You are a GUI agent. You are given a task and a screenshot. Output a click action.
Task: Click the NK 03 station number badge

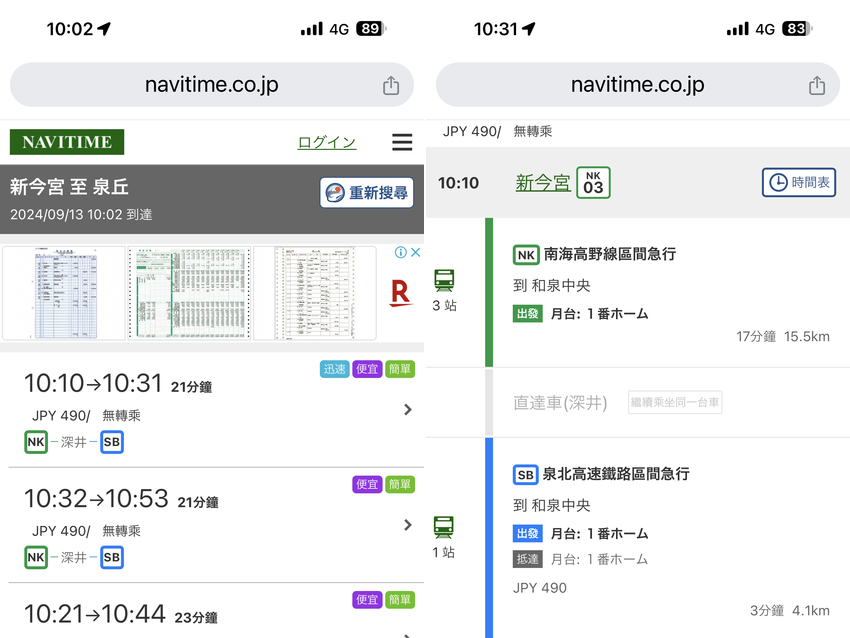[x=593, y=183]
